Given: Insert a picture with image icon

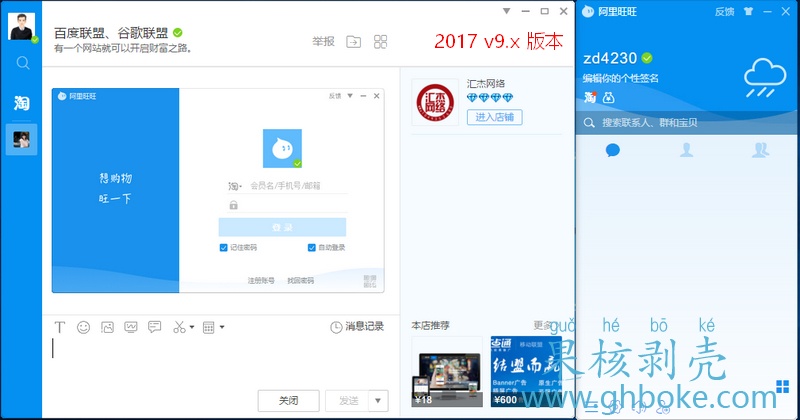Looking at the screenshot, I should pyautogui.click(x=107, y=327).
